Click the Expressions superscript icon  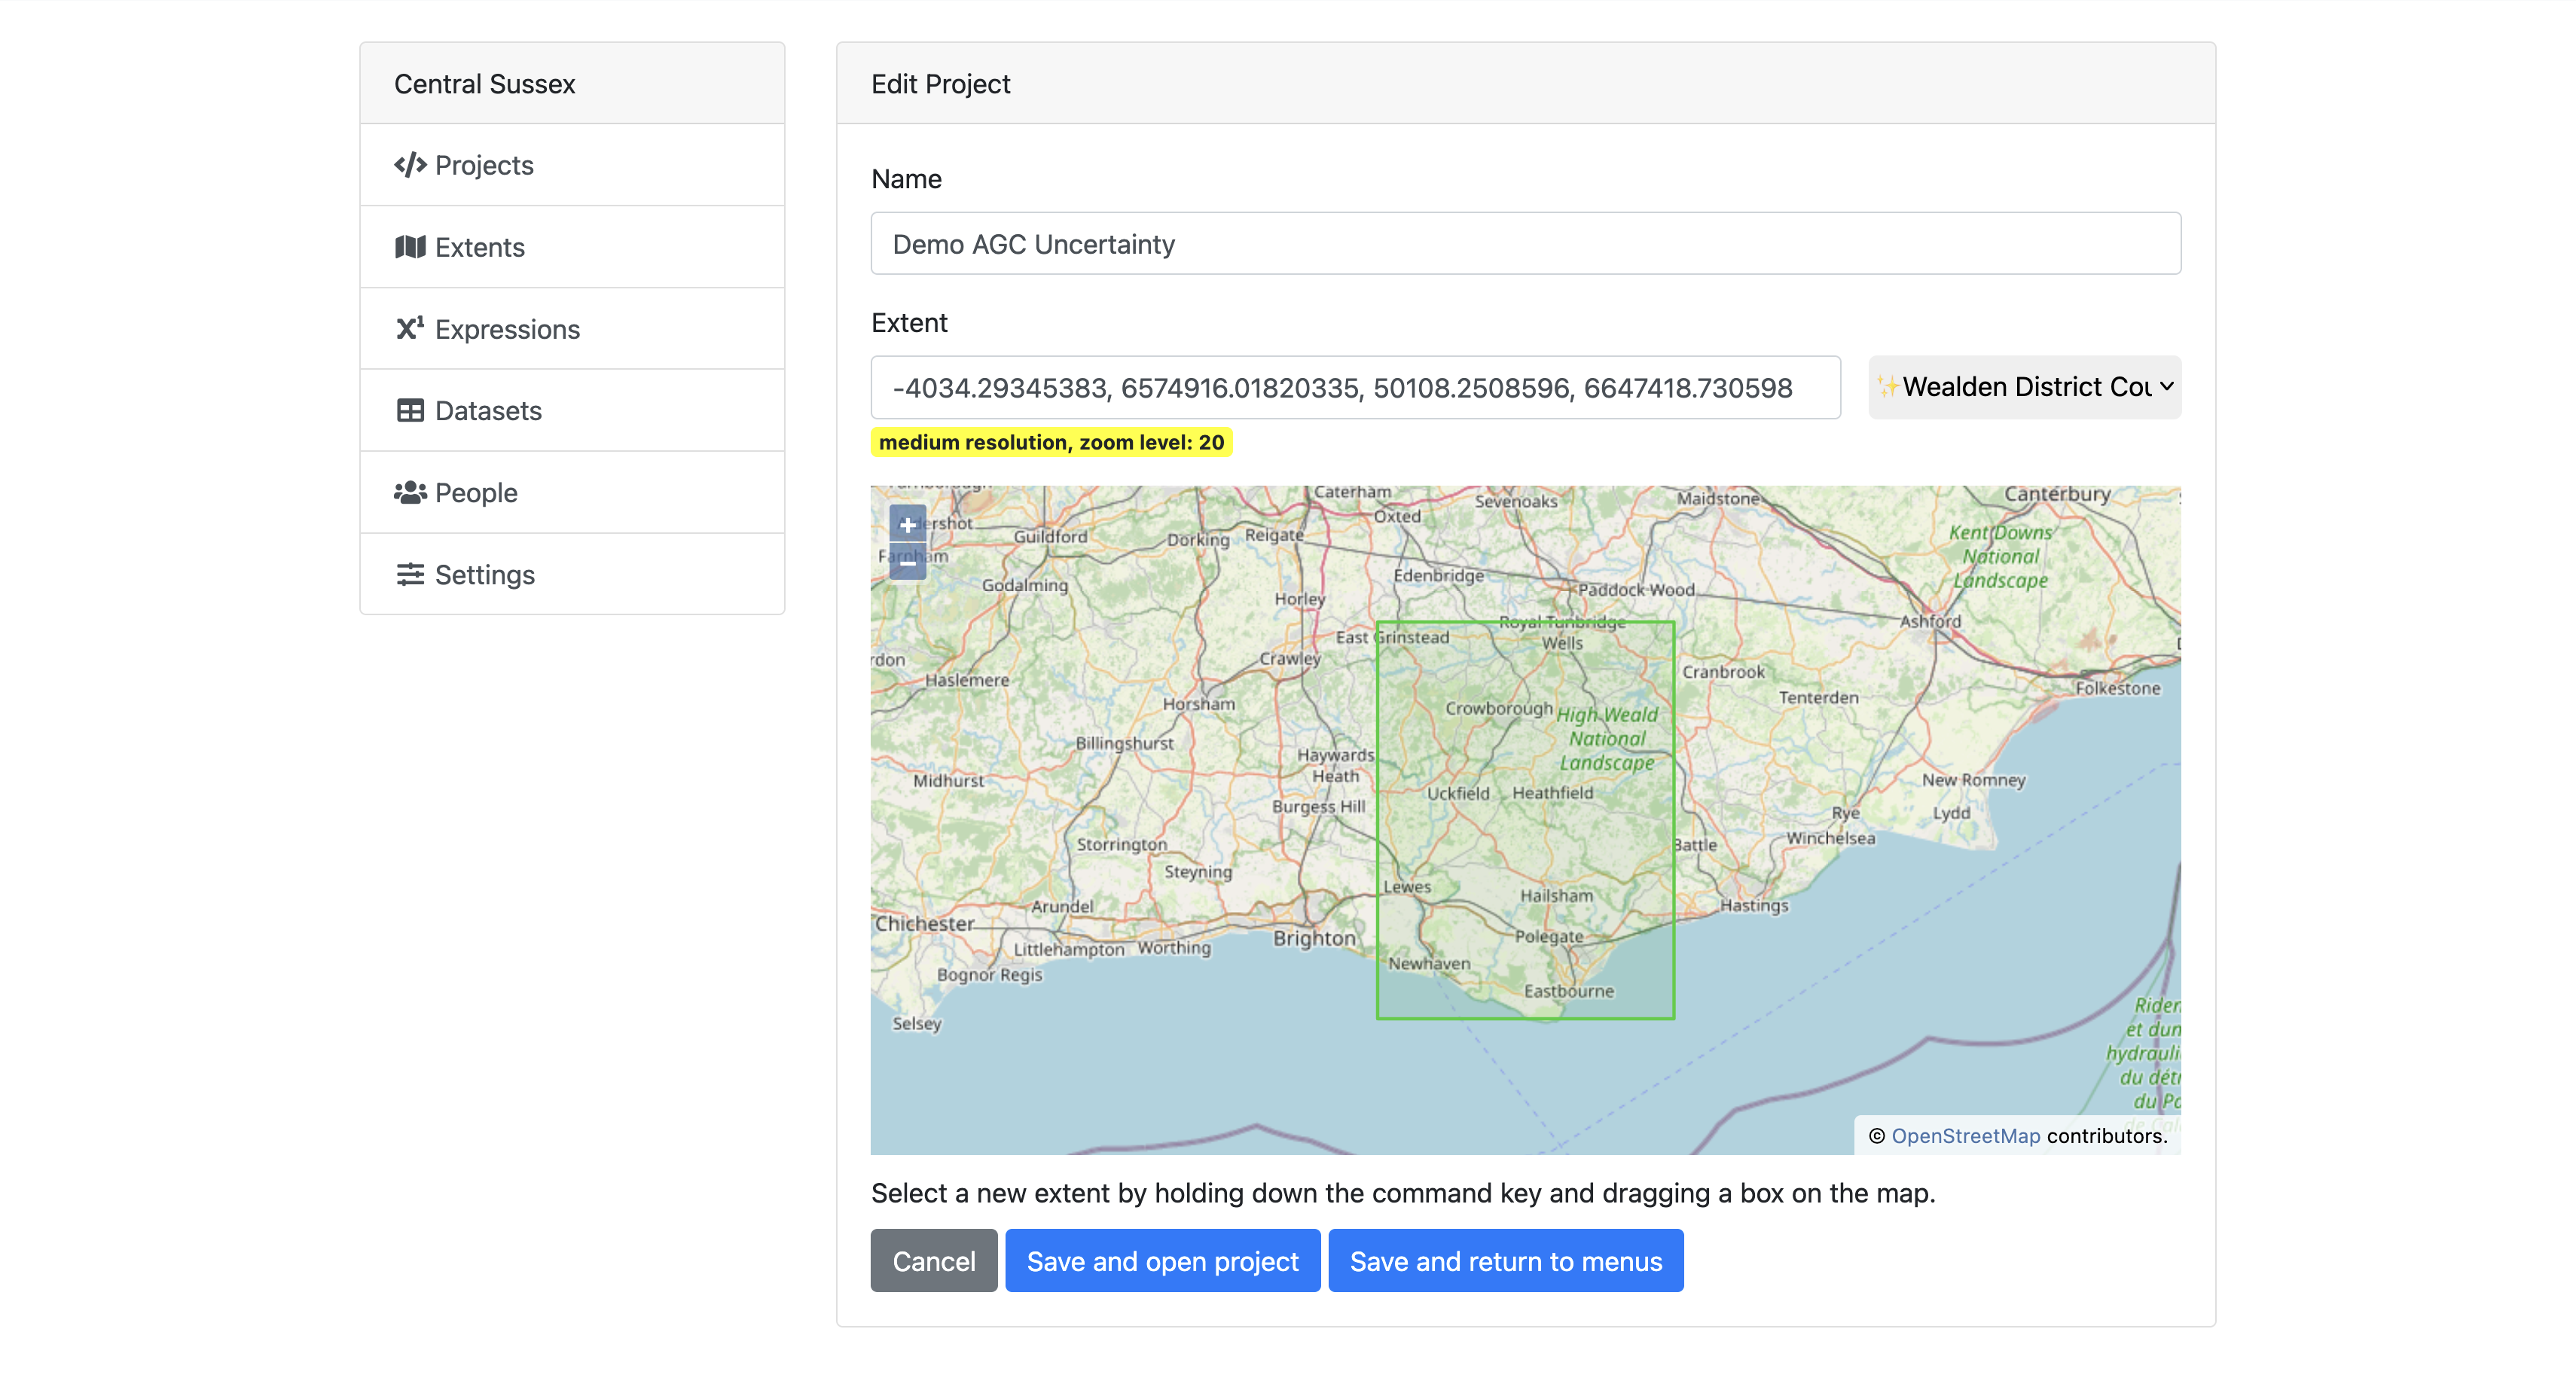point(410,329)
